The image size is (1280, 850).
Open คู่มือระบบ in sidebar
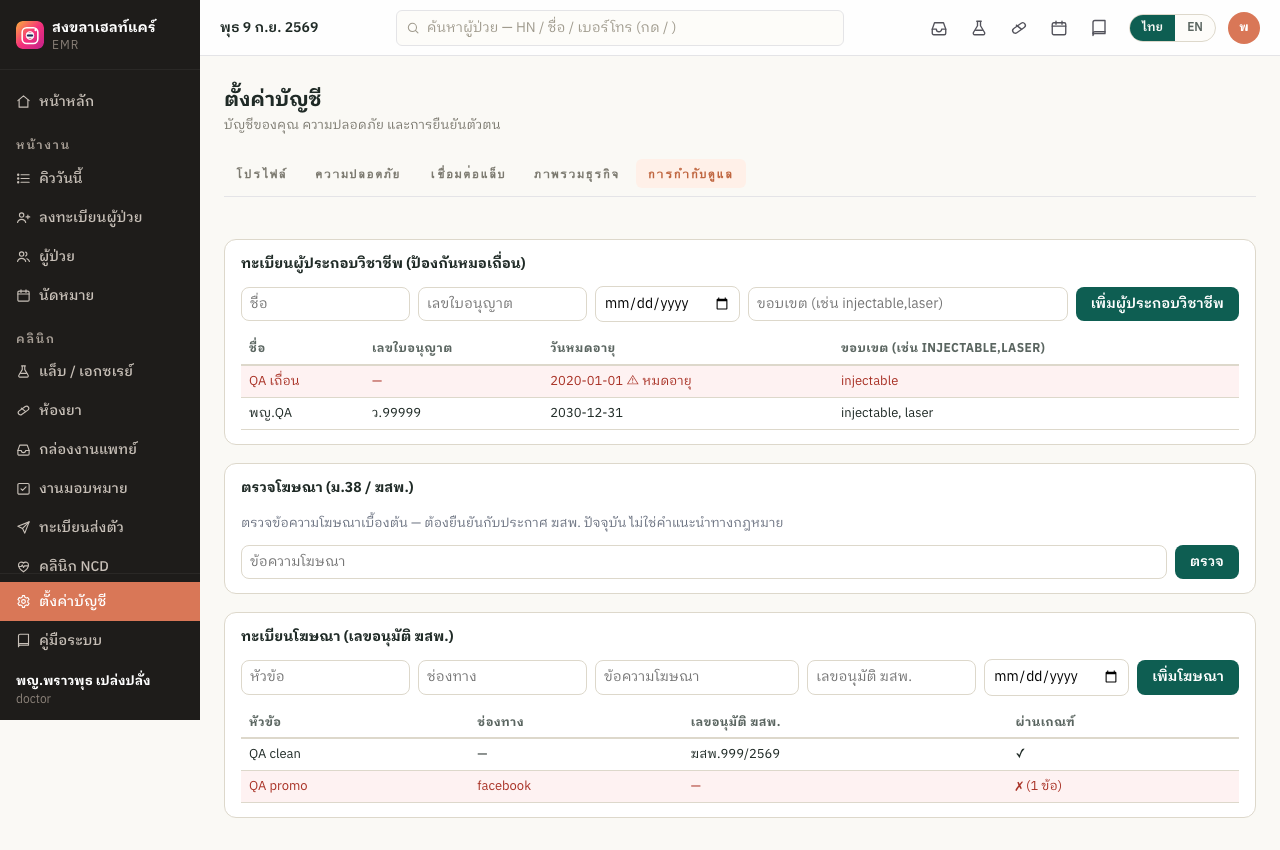tap(100, 640)
